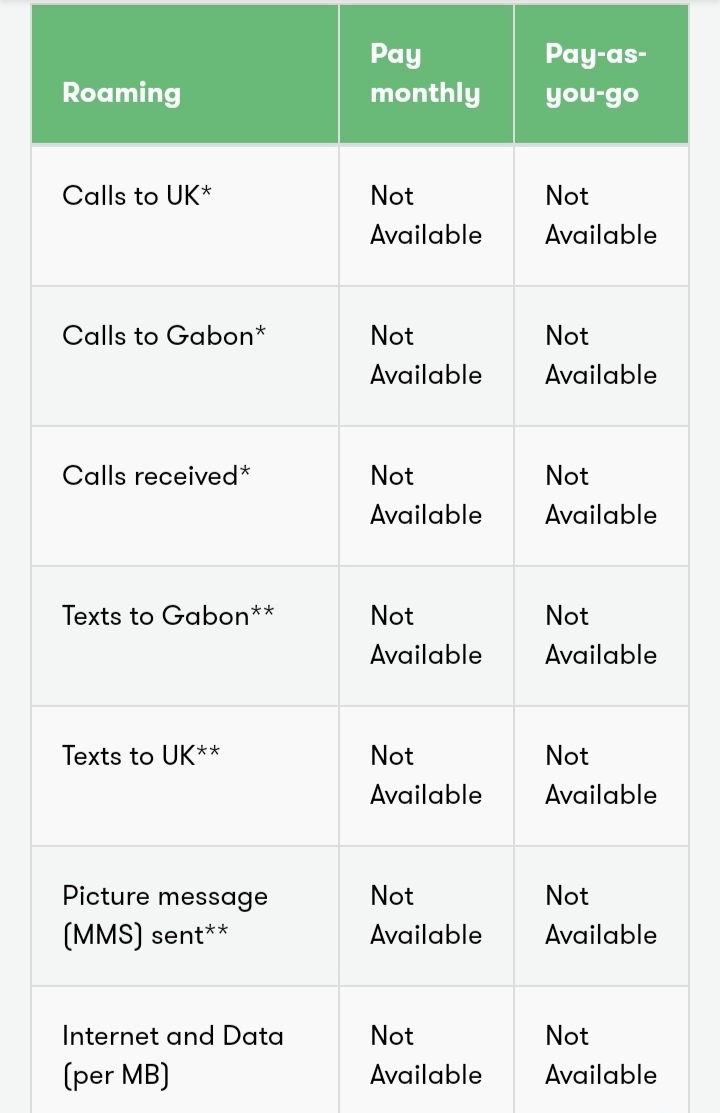
Task: Click the Texts to Gabon row label
Action: (168, 615)
